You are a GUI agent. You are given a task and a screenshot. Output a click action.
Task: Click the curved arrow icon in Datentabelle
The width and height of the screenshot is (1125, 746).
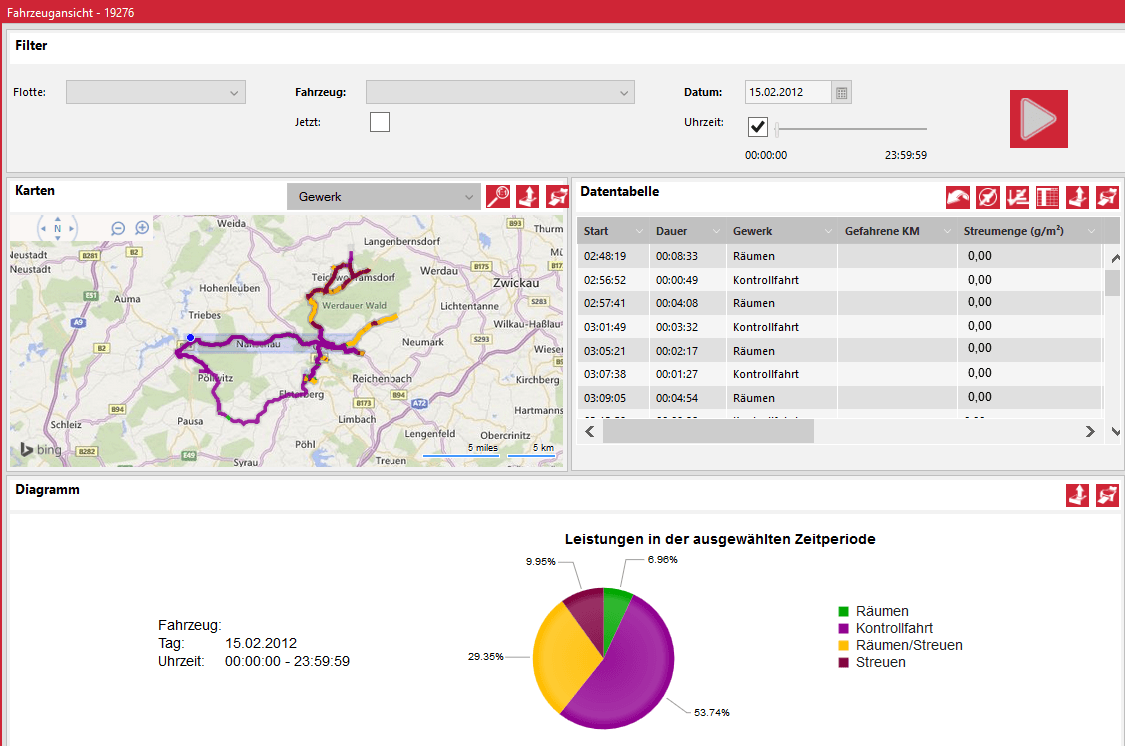(x=958, y=197)
